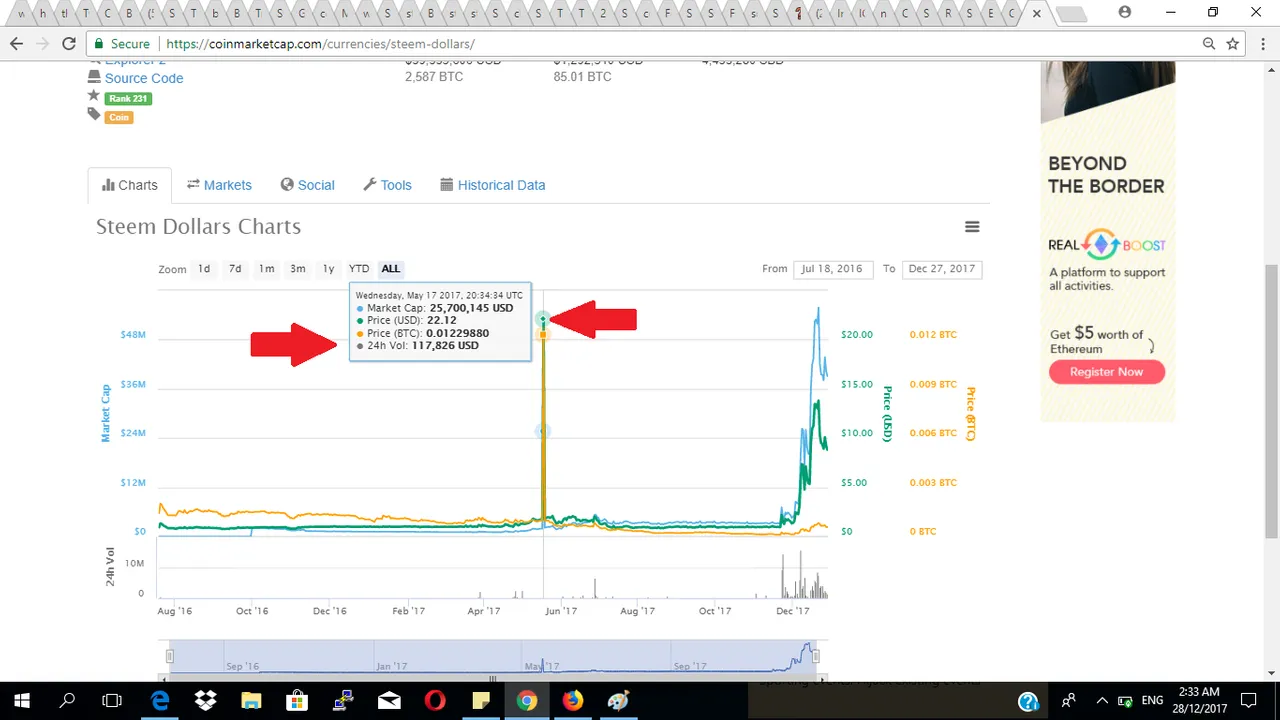Bookmark this page with the star icon
The height and width of the screenshot is (720, 1280).
1233,44
